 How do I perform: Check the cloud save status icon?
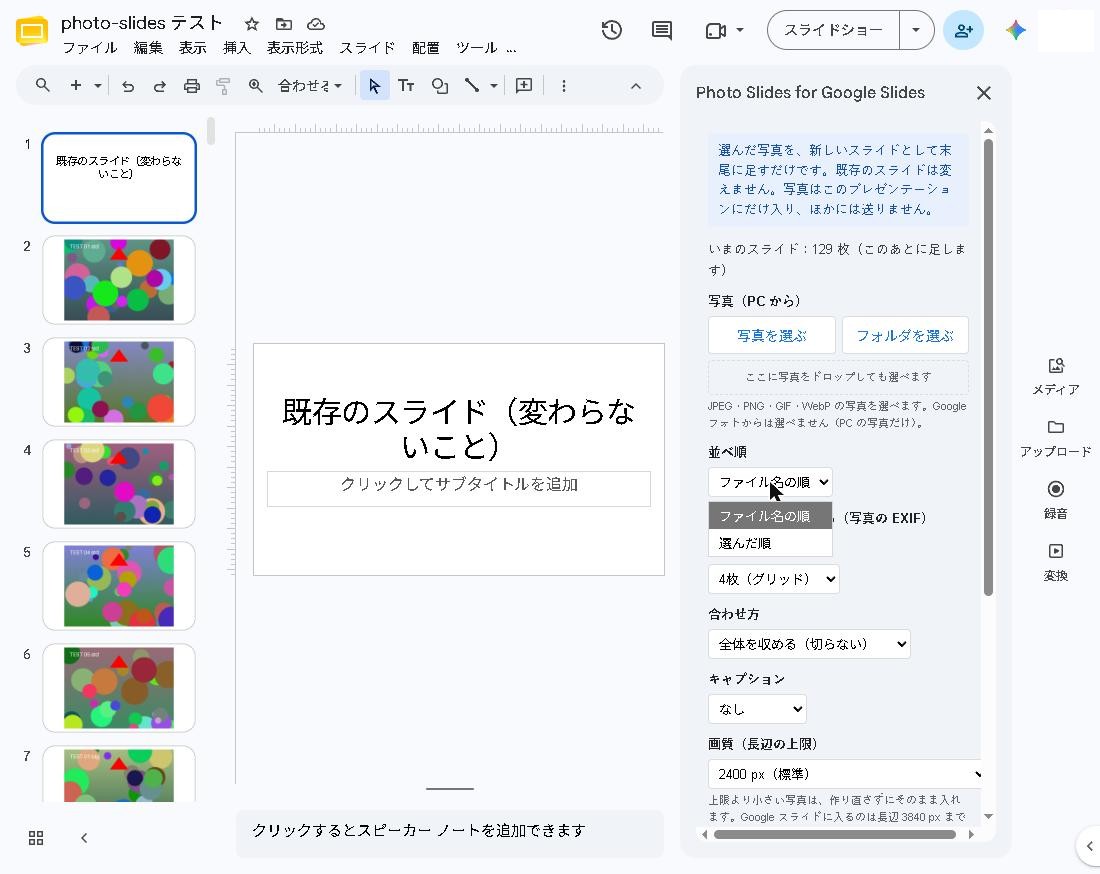pos(316,25)
